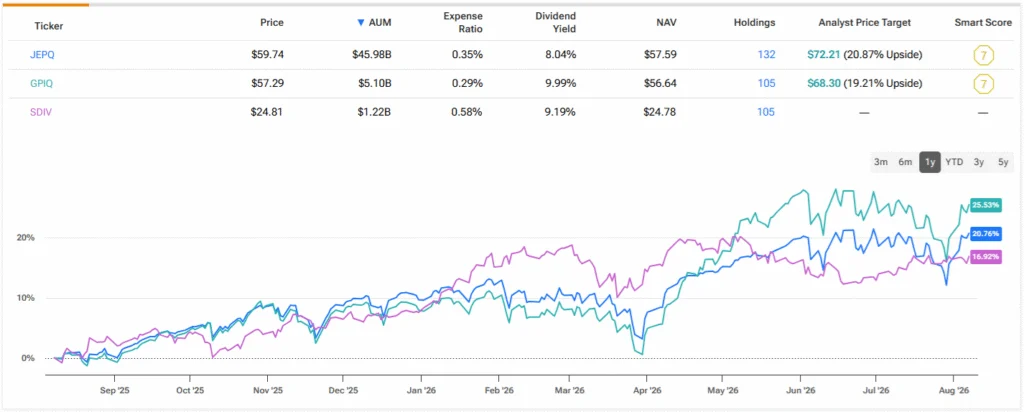Image resolution: width=1024 pixels, height=412 pixels.
Task: Click the Oct '25 axis label
Action: click(x=190, y=391)
